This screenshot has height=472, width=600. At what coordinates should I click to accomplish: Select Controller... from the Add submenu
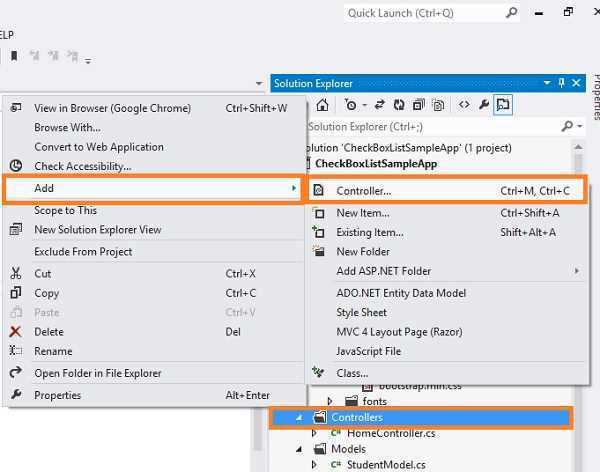tap(364, 191)
